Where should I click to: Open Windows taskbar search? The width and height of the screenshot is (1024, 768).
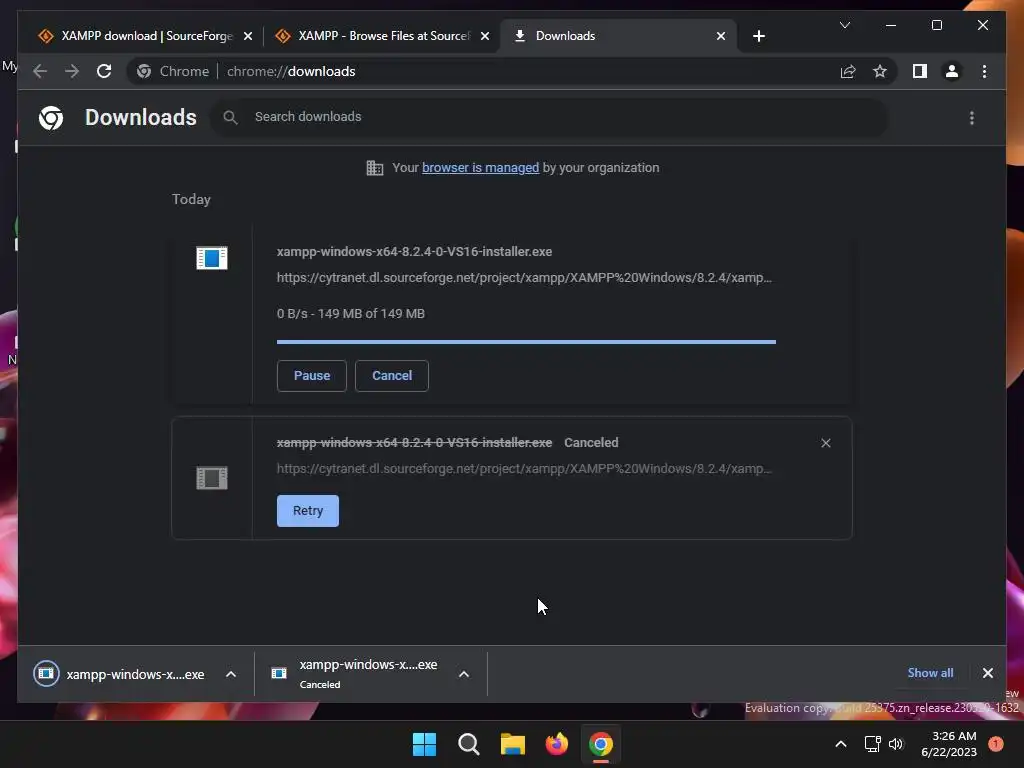468,744
